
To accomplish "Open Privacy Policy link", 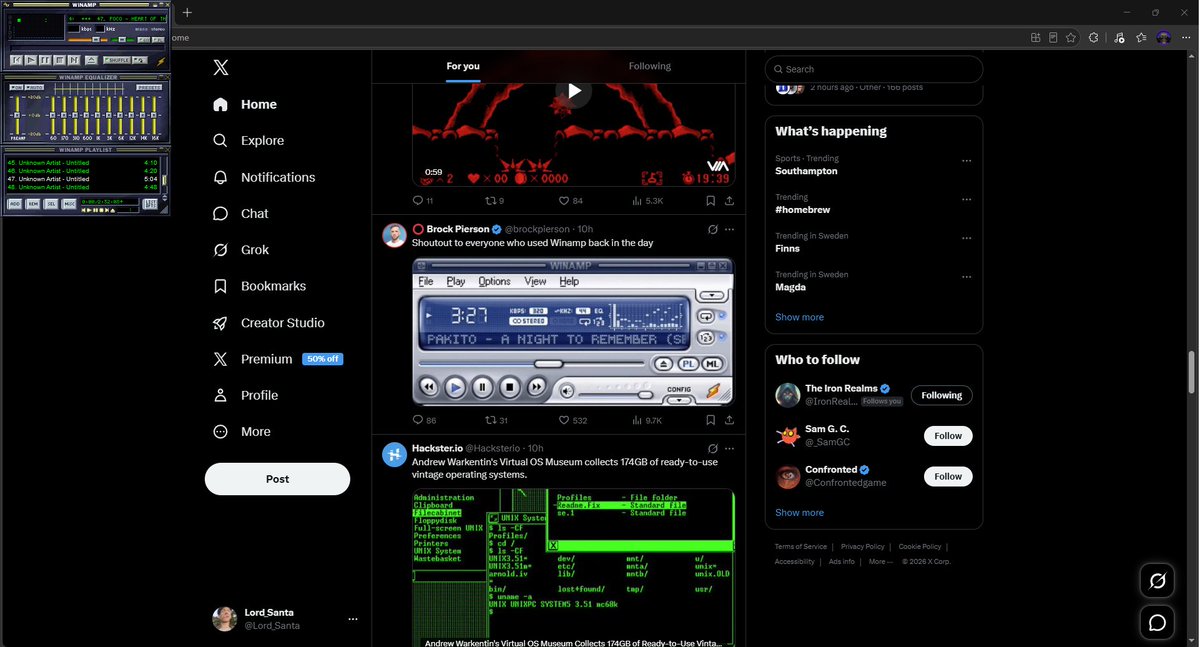I will pos(863,547).
